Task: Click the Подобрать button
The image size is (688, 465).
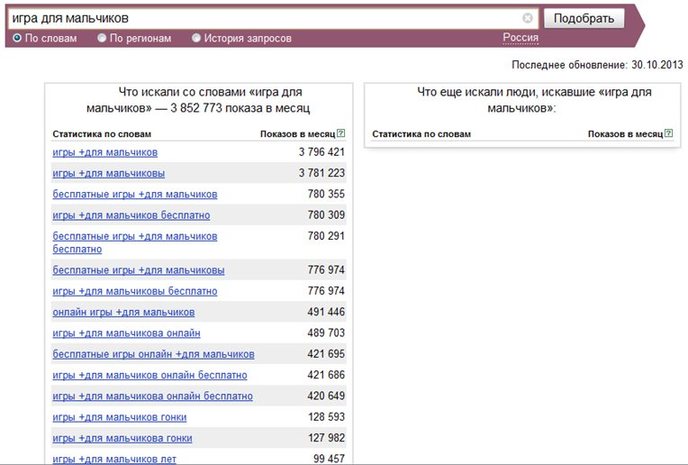Action: point(584,18)
